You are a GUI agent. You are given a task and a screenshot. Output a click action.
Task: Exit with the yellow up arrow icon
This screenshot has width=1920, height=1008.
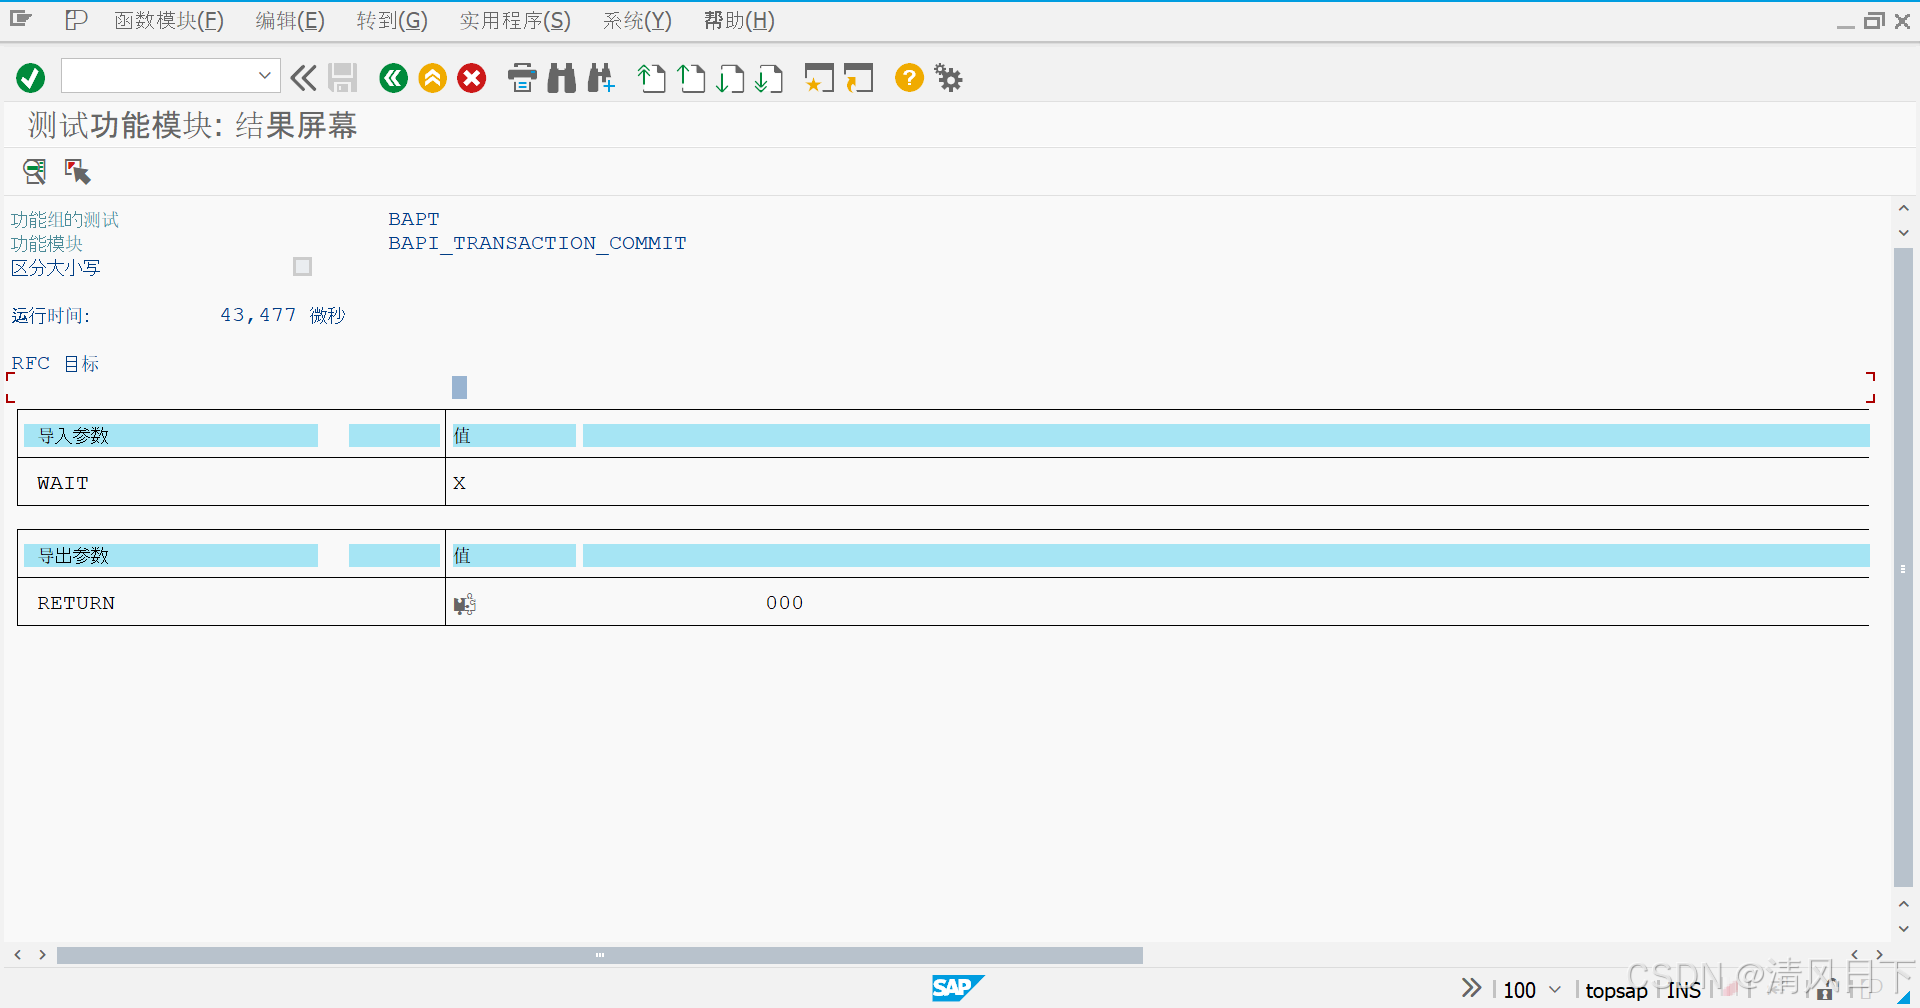(x=432, y=77)
